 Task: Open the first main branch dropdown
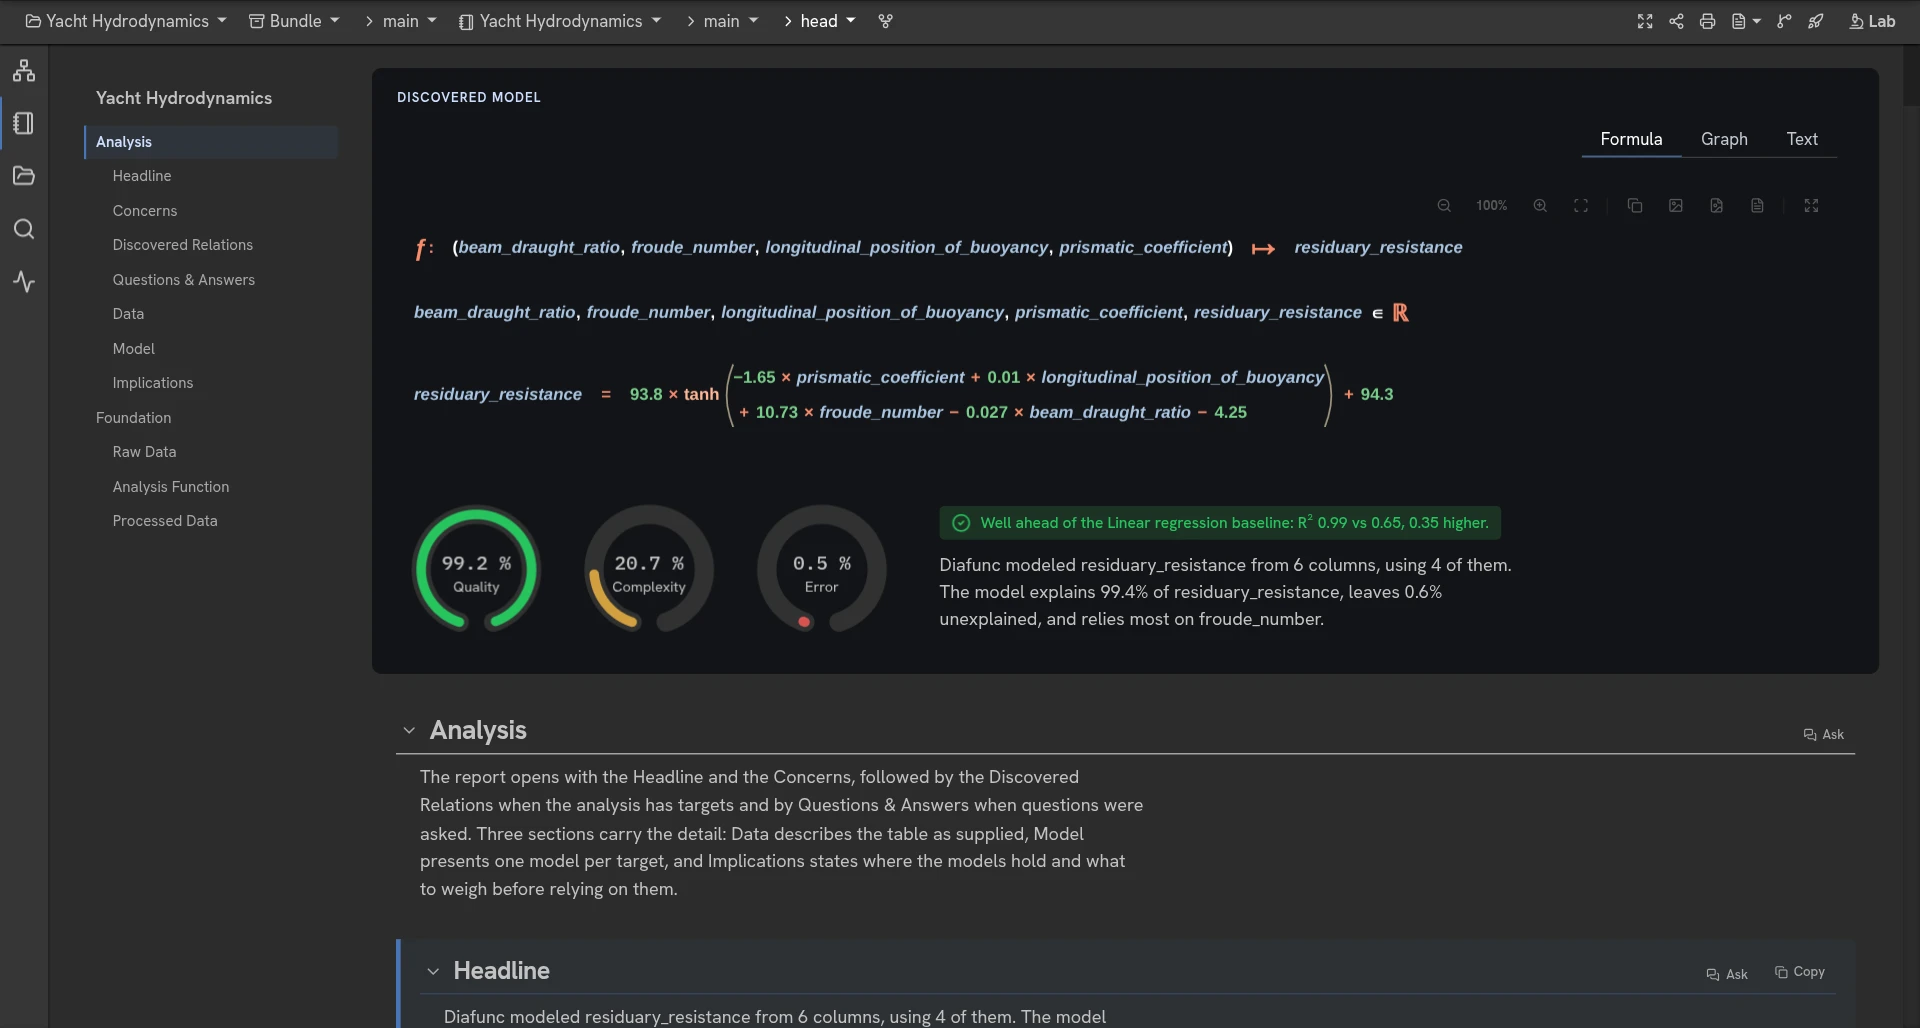pos(409,21)
